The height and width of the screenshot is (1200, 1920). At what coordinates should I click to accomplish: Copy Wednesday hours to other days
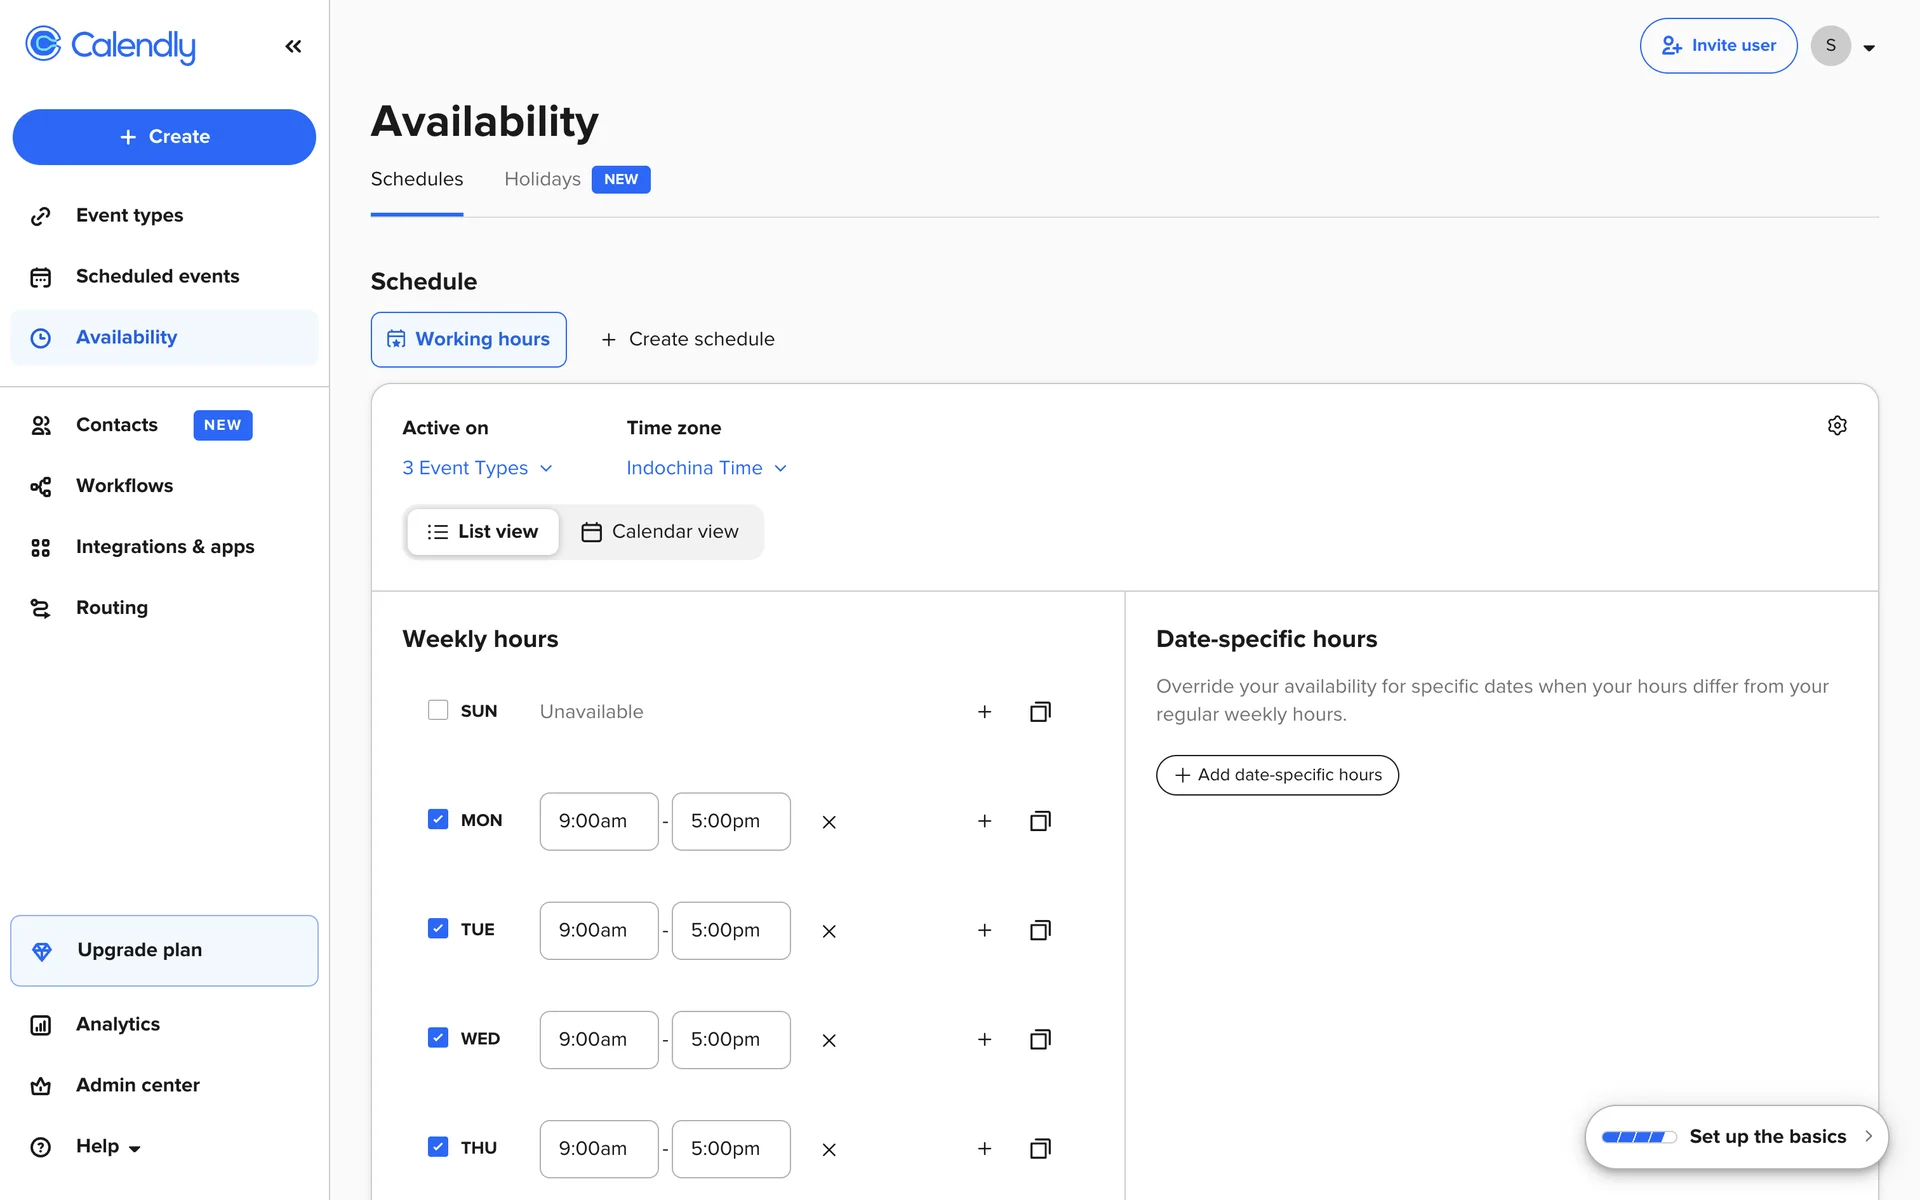(1040, 1040)
